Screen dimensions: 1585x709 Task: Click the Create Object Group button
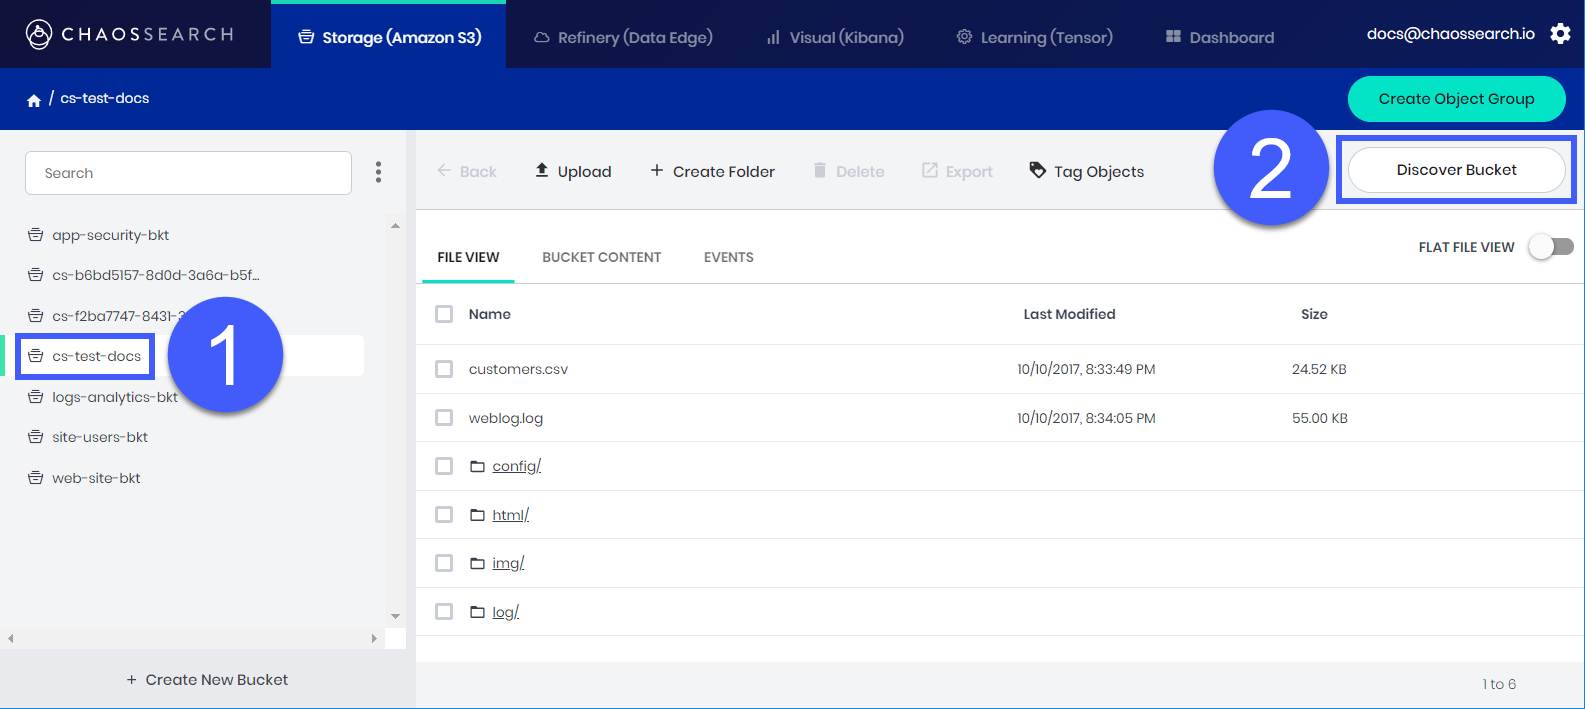pos(1456,98)
